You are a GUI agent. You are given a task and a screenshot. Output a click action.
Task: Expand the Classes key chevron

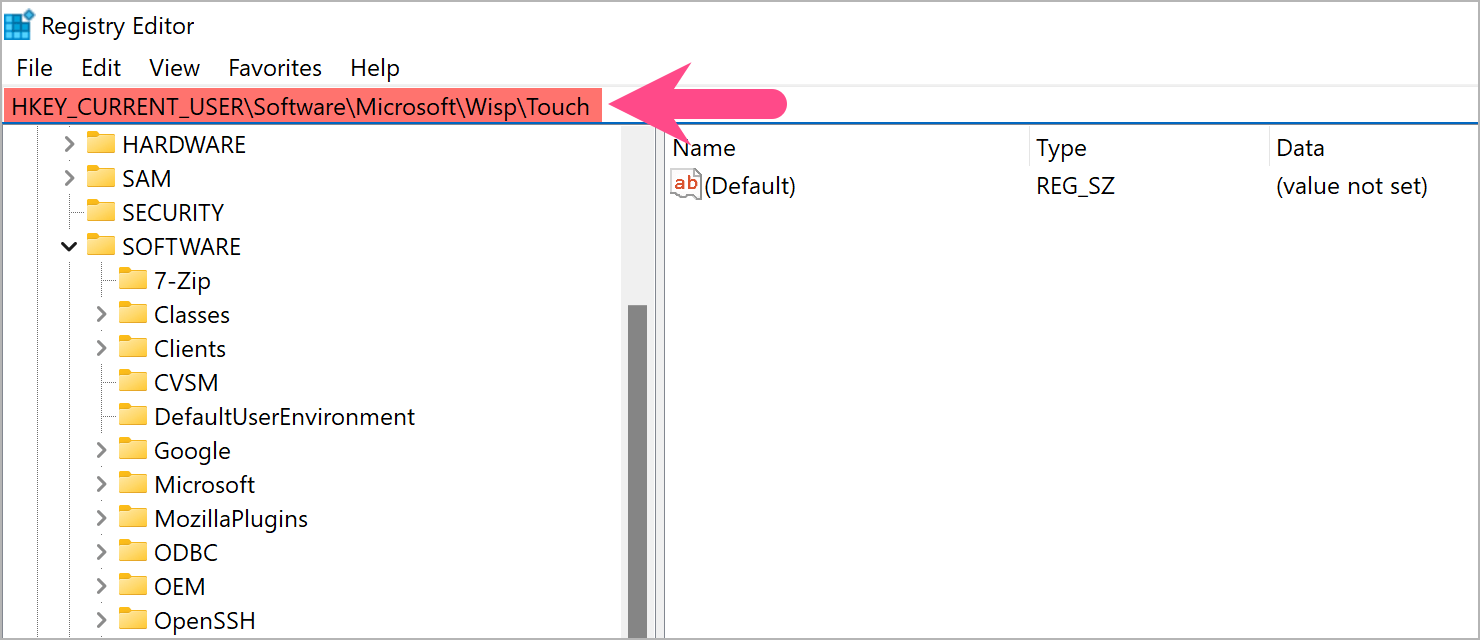[101, 314]
